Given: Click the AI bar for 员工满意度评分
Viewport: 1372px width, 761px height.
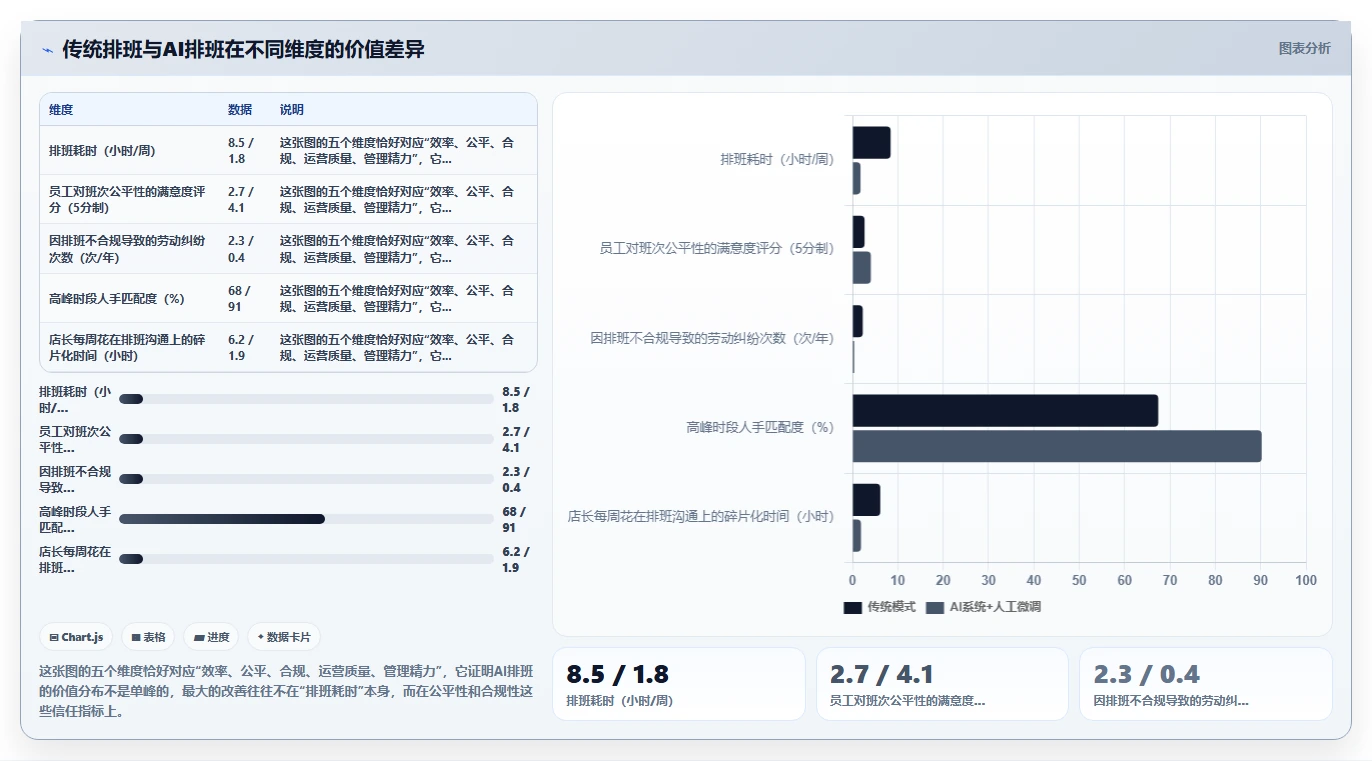Looking at the screenshot, I should pos(861,268).
